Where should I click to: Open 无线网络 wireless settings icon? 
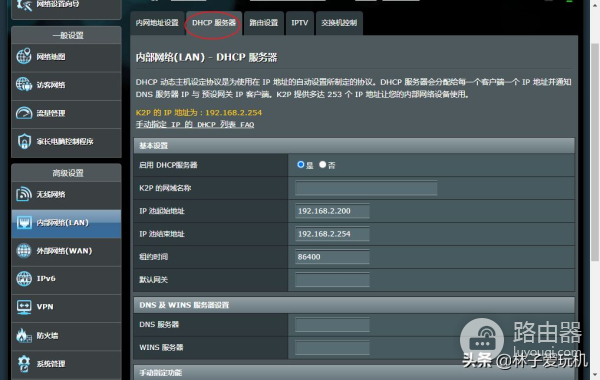pyautogui.click(x=24, y=194)
